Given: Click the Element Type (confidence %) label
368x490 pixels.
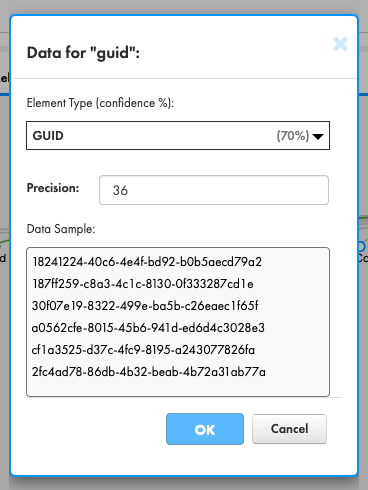Looking at the screenshot, I should [x=100, y=103].
